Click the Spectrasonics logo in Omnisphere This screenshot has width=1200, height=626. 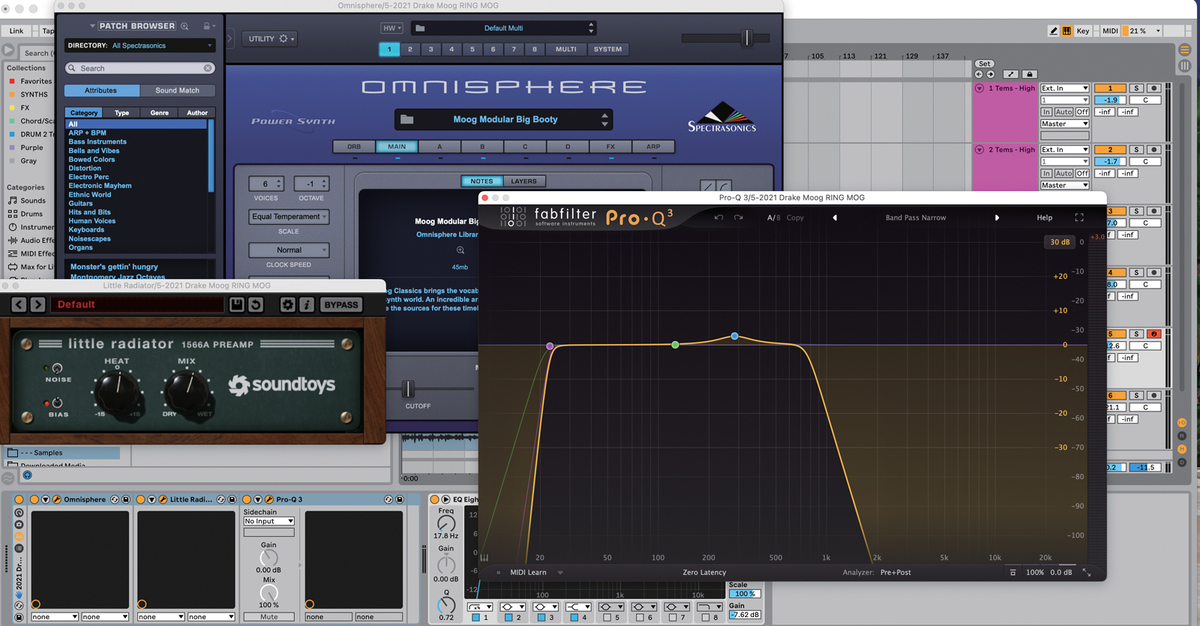[722, 117]
